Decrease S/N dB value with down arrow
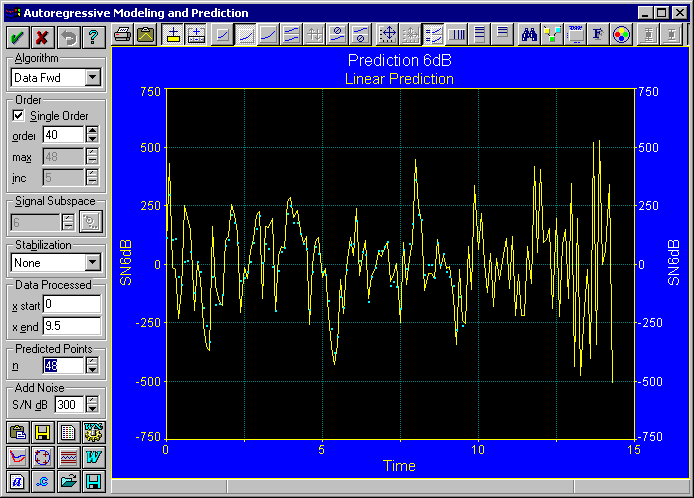The image size is (694, 498). (92, 408)
